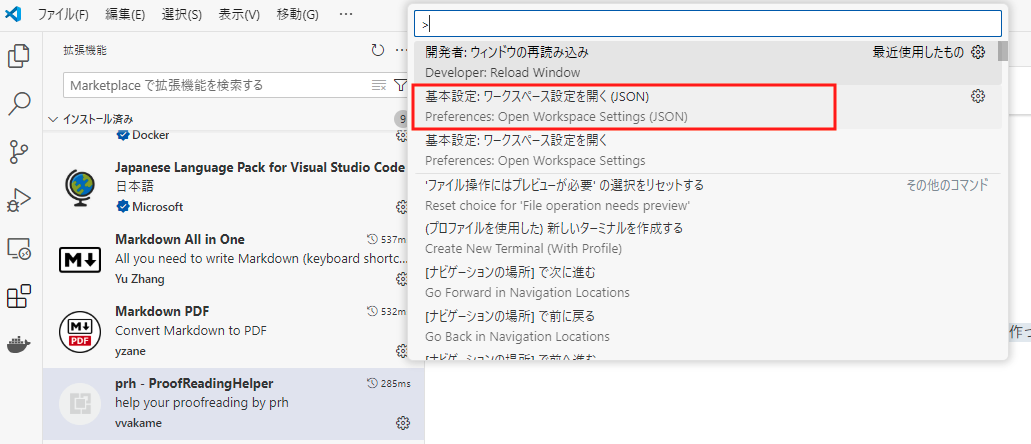1031x444 pixels.
Task: Click the Yu Zhang publisher name
Action: click(140, 279)
